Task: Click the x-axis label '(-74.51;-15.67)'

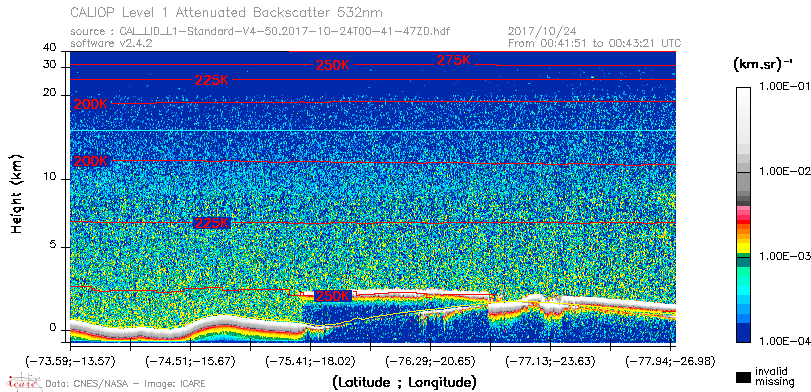Action: point(190,360)
